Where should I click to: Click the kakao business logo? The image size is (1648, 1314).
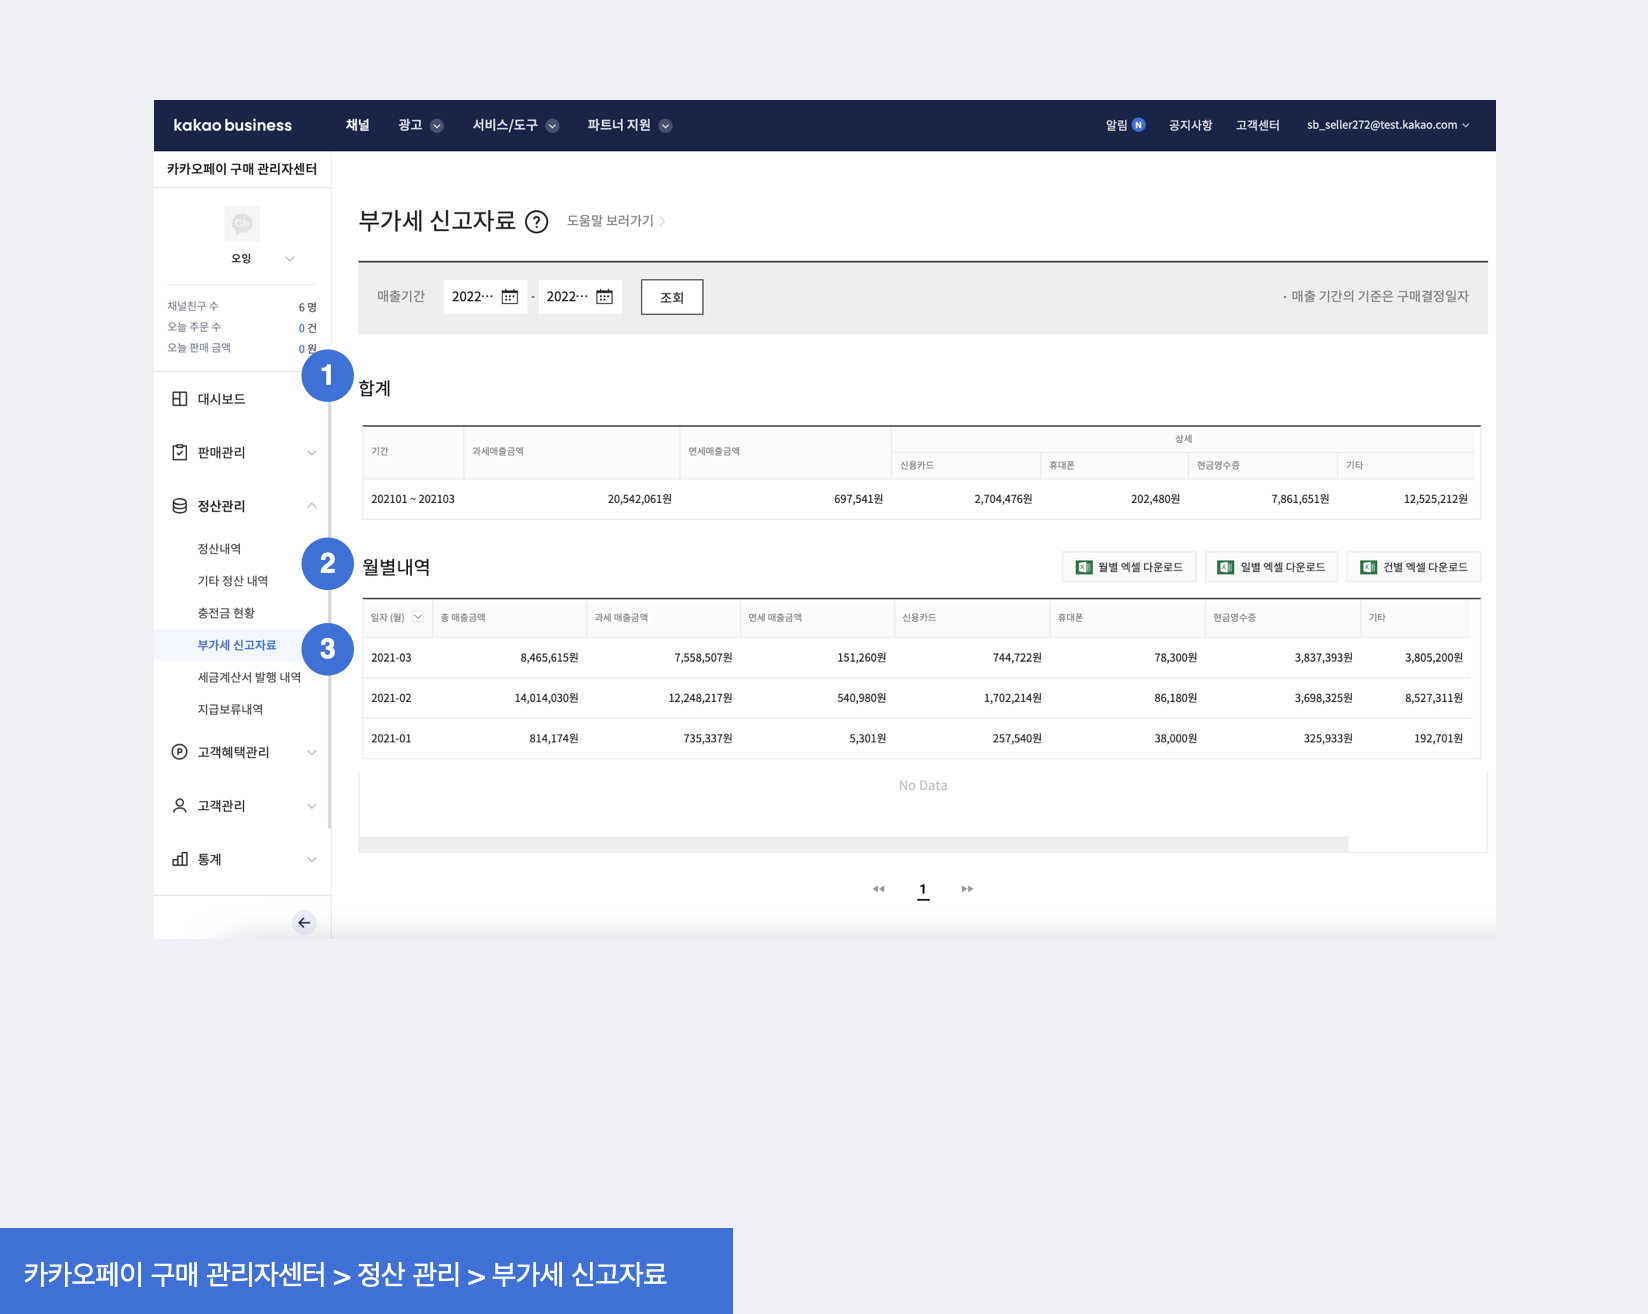pos(232,125)
